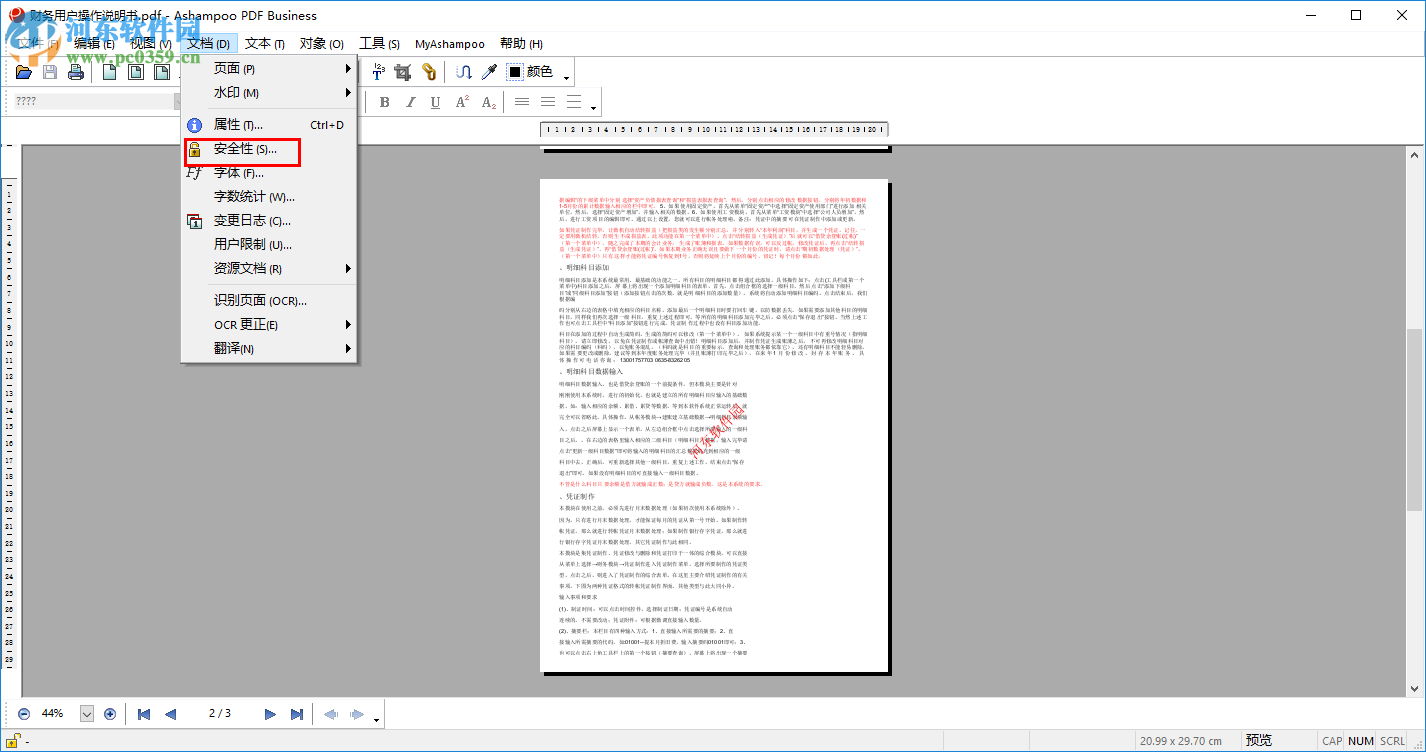Select the Crop pages tool
The height and width of the screenshot is (752, 1426).
[x=404, y=71]
